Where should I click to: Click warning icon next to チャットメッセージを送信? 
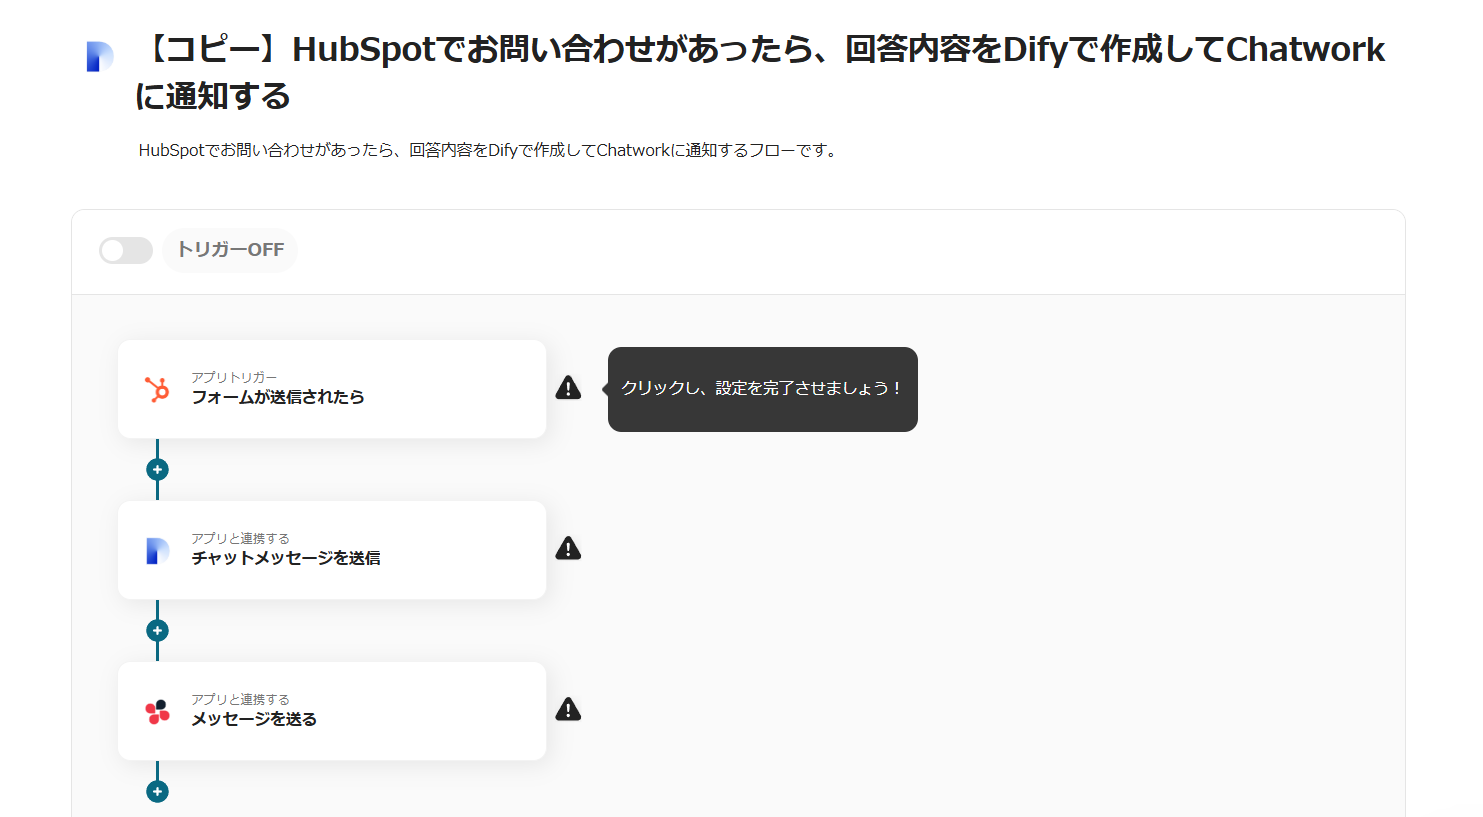(568, 548)
